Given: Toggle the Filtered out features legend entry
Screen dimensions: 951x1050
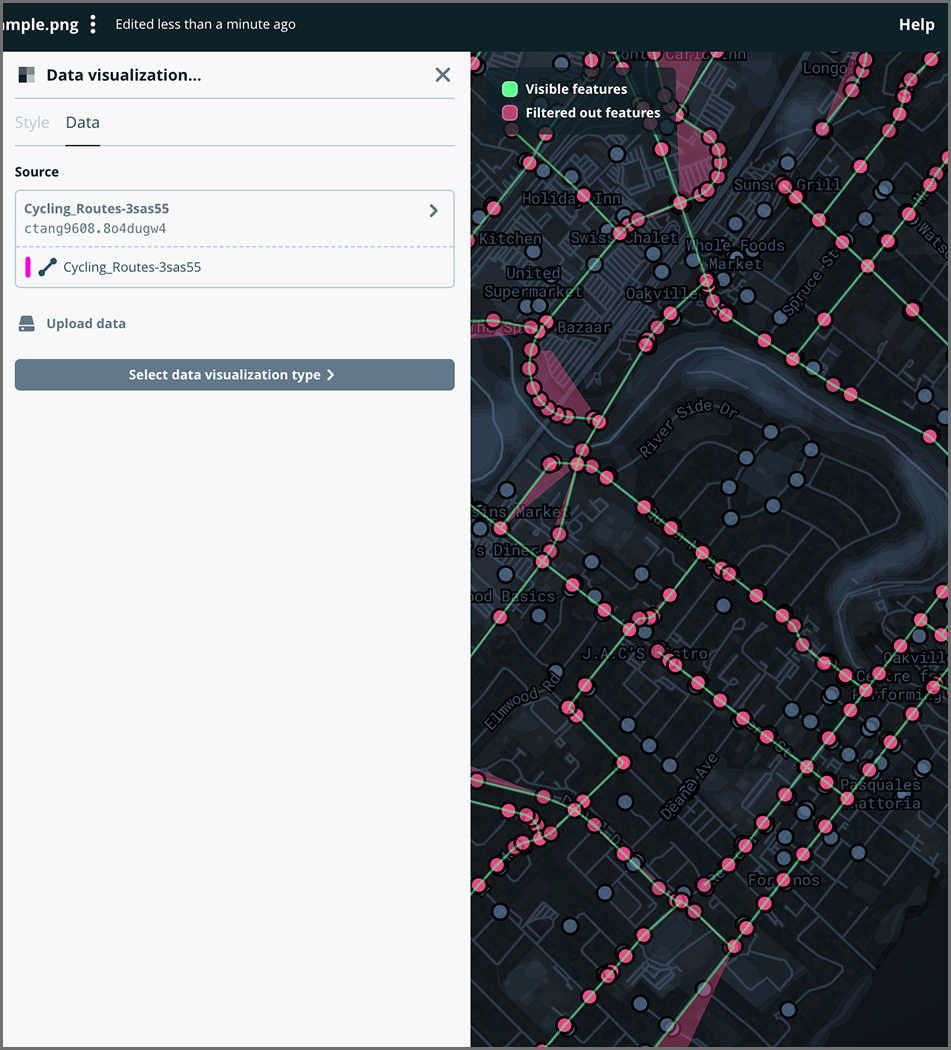Looking at the screenshot, I should tap(583, 113).
